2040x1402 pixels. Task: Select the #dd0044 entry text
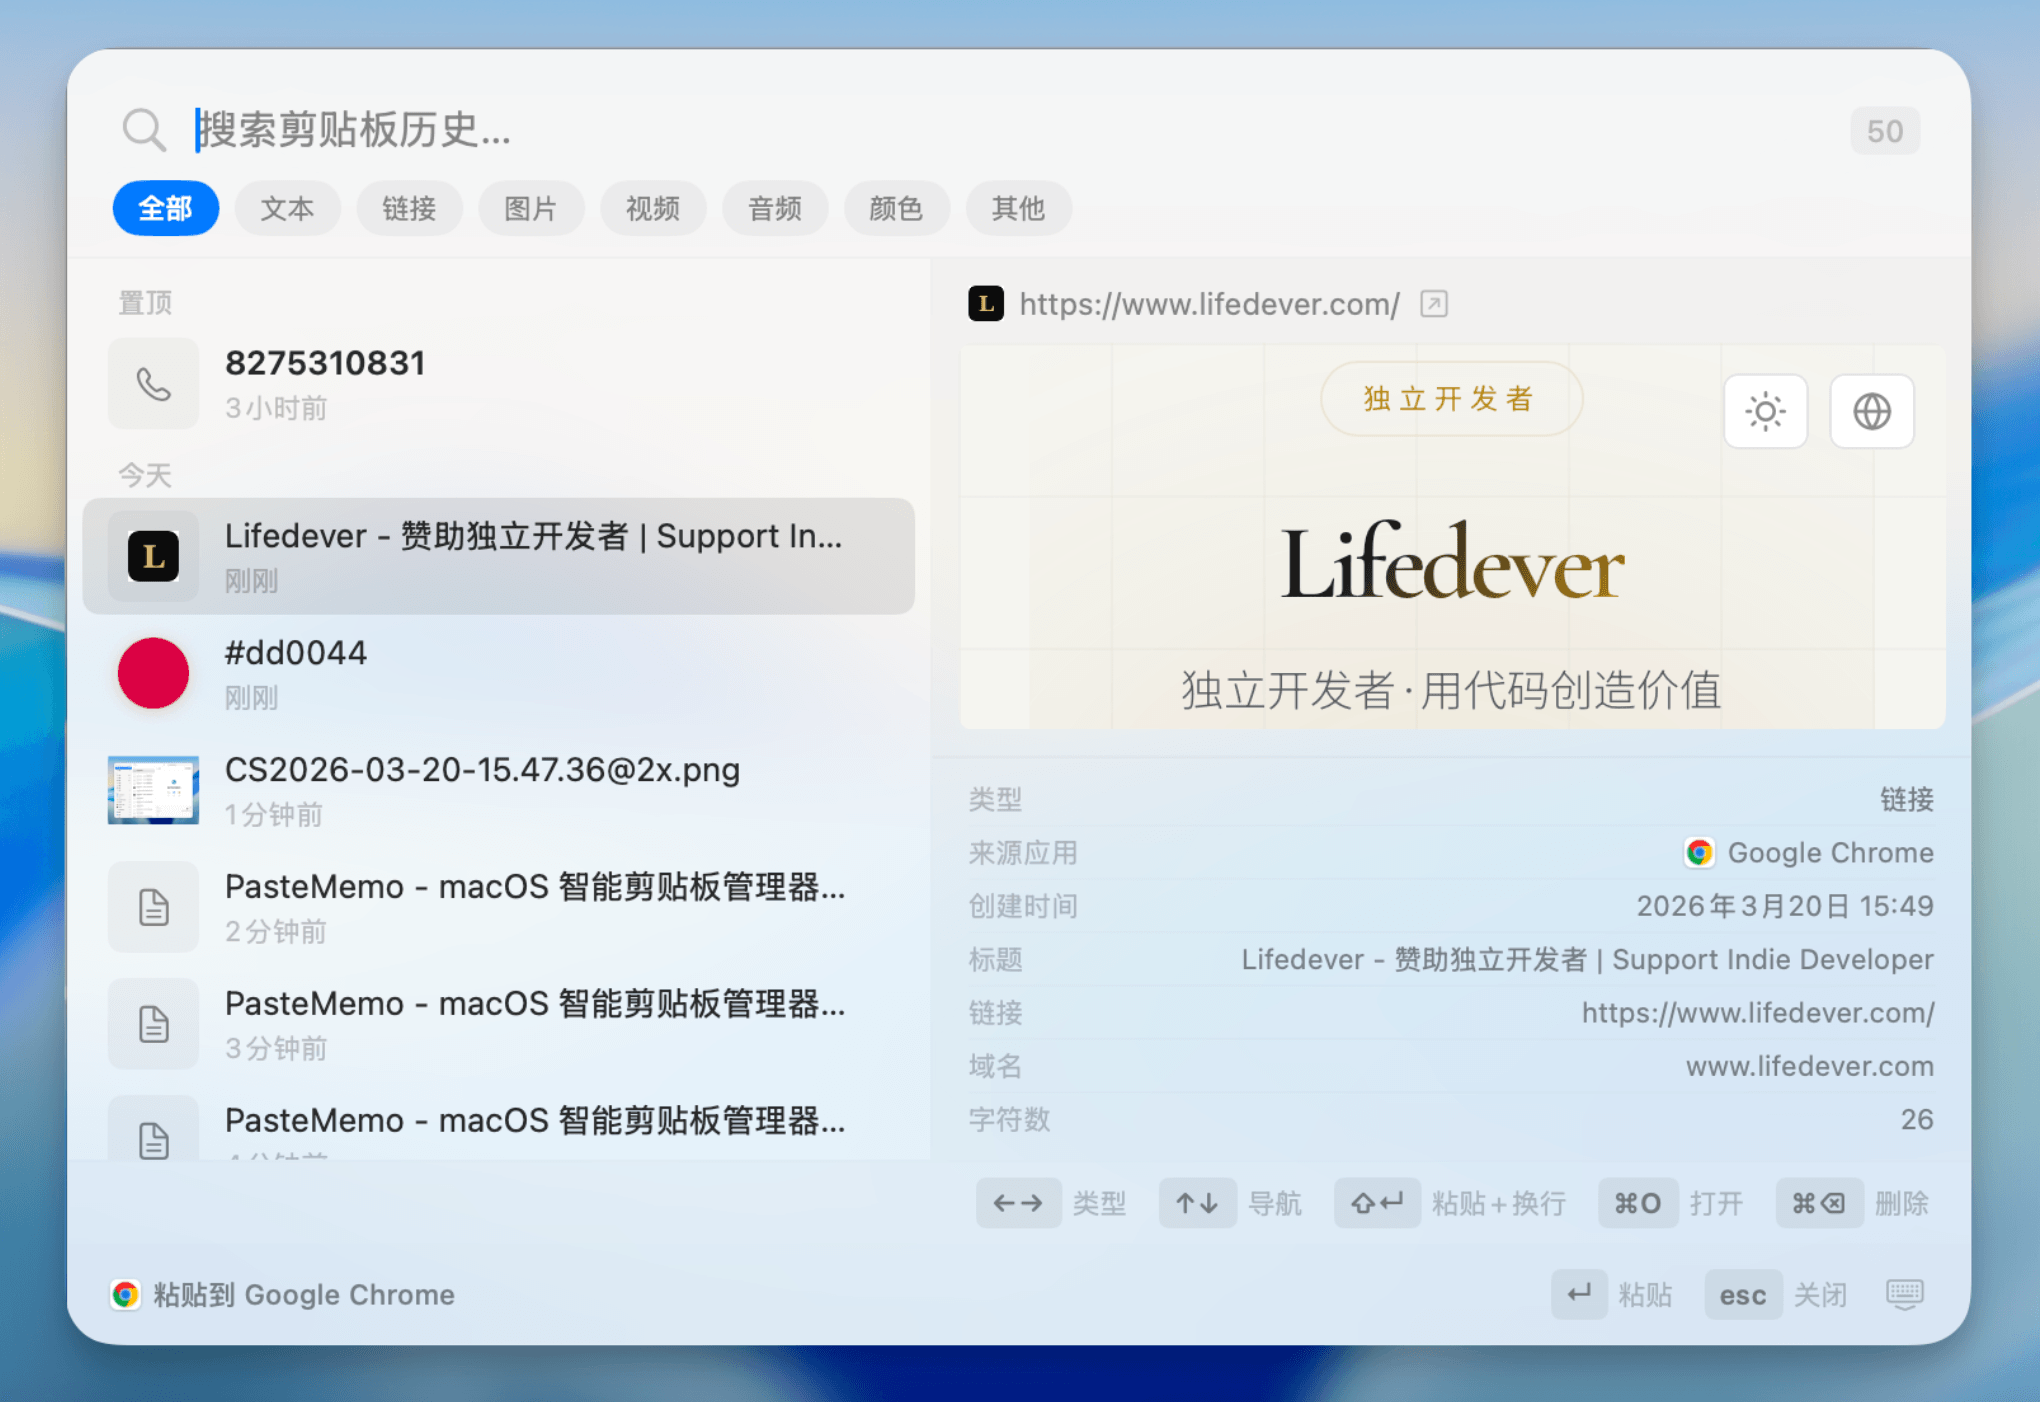(x=296, y=653)
